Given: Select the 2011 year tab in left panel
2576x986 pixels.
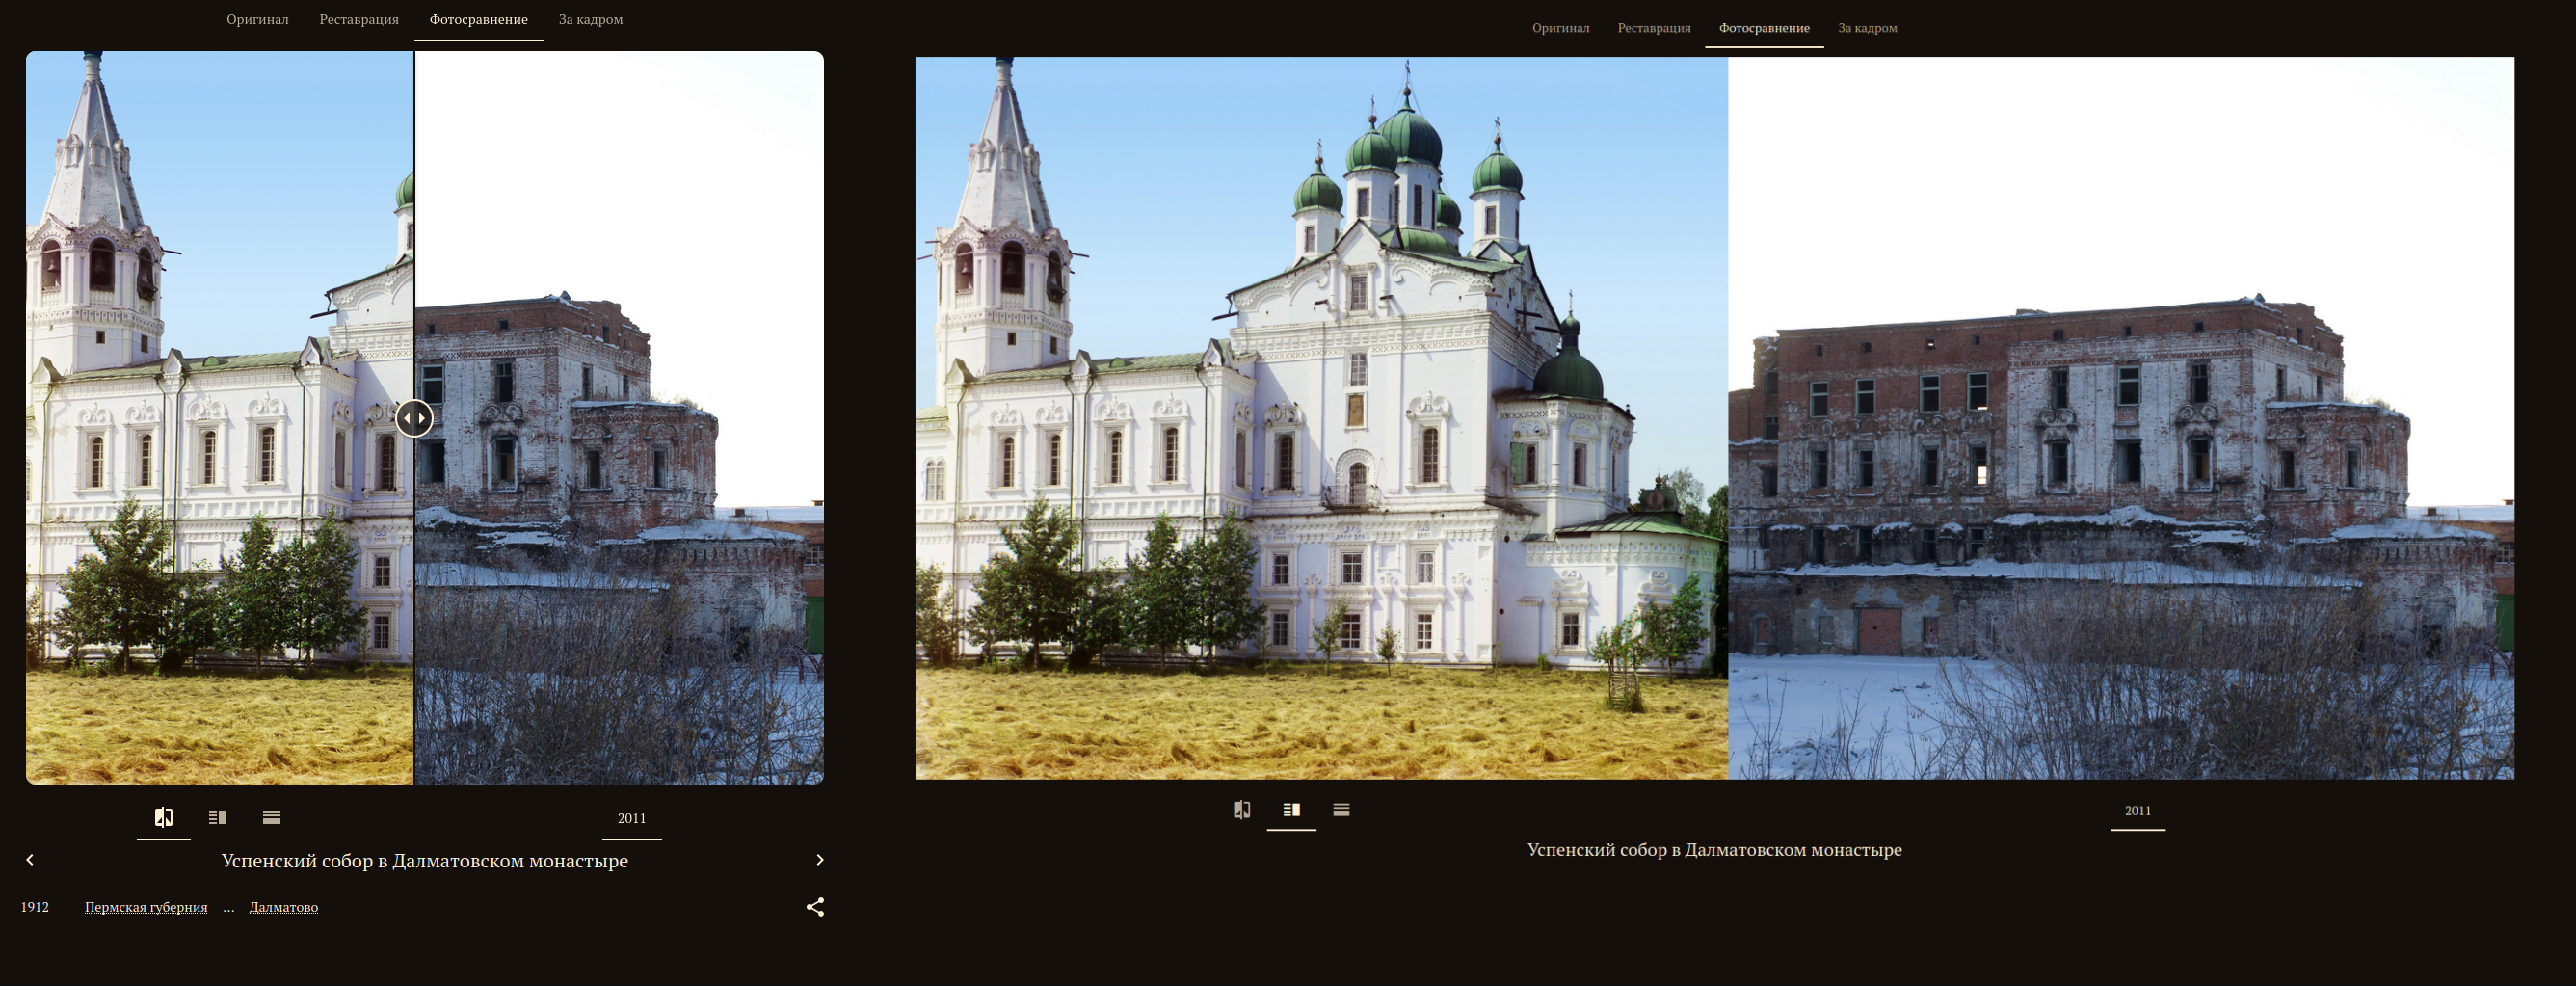Looking at the screenshot, I should 631,819.
